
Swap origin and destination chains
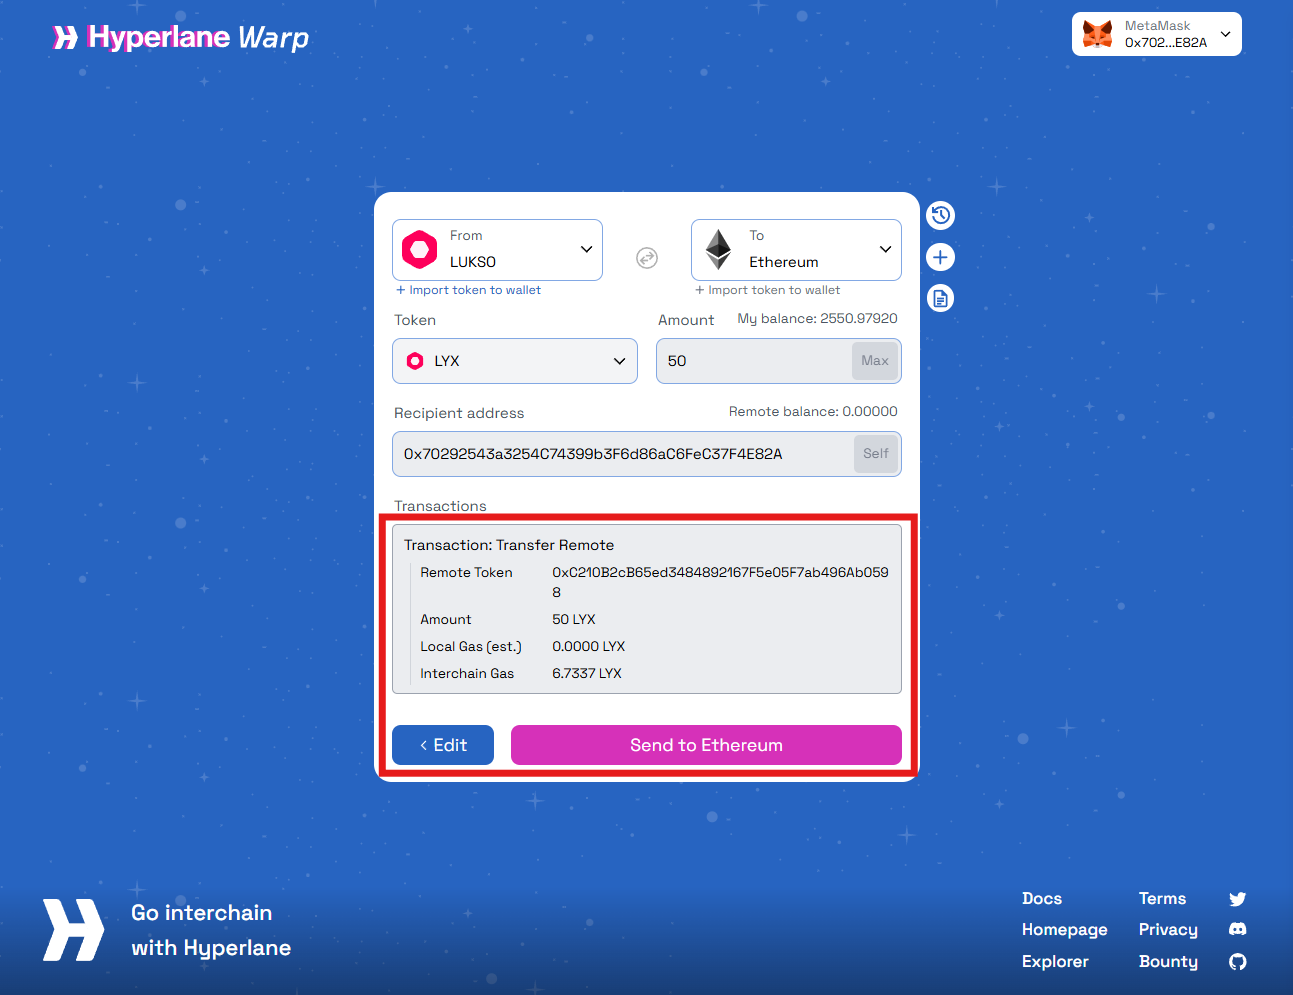[647, 258]
